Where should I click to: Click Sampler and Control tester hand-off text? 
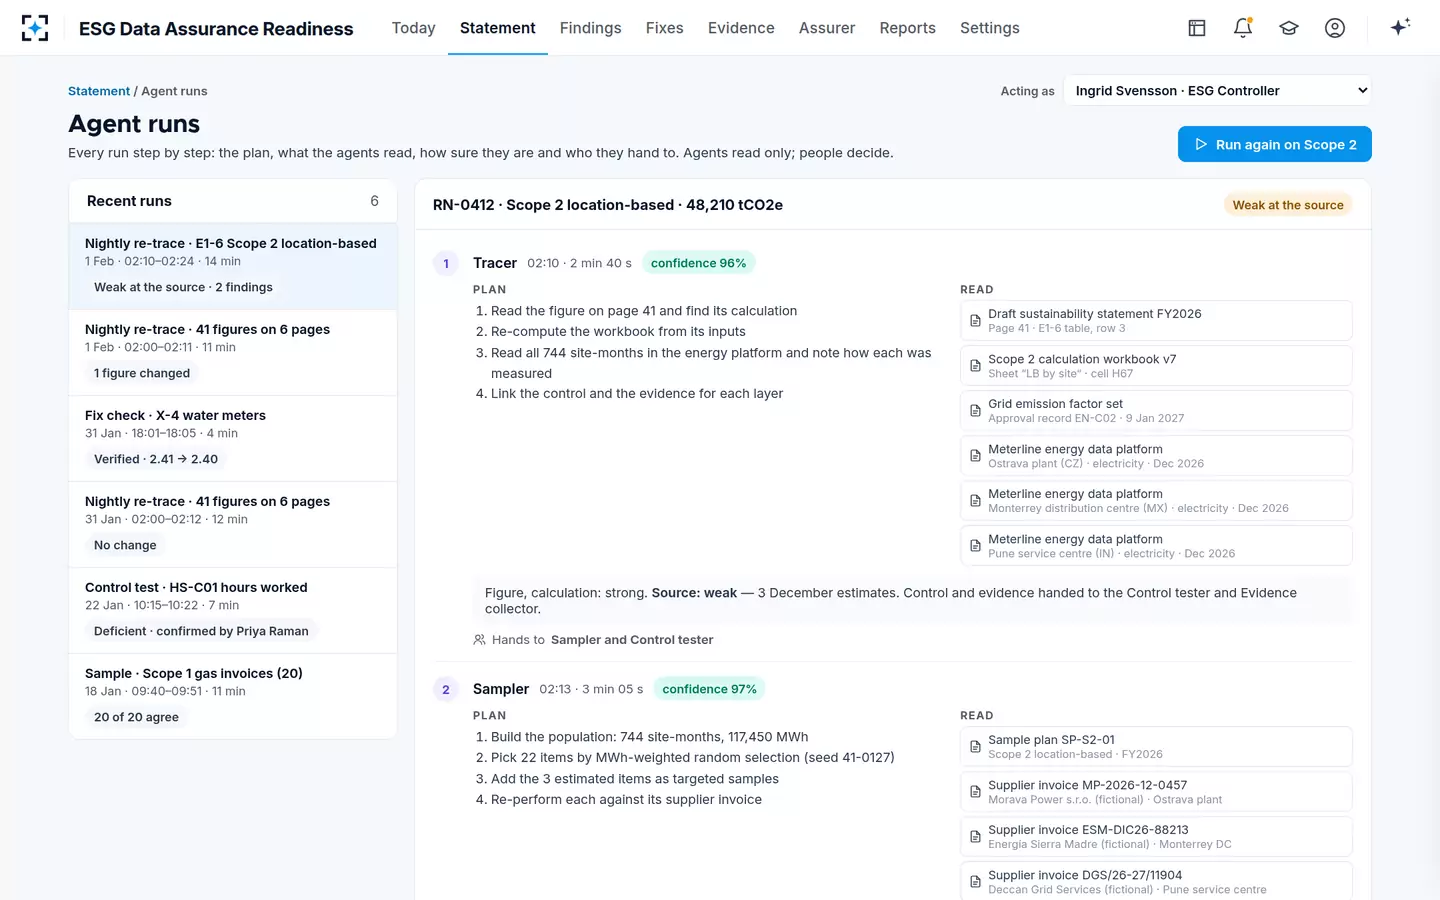[632, 640]
